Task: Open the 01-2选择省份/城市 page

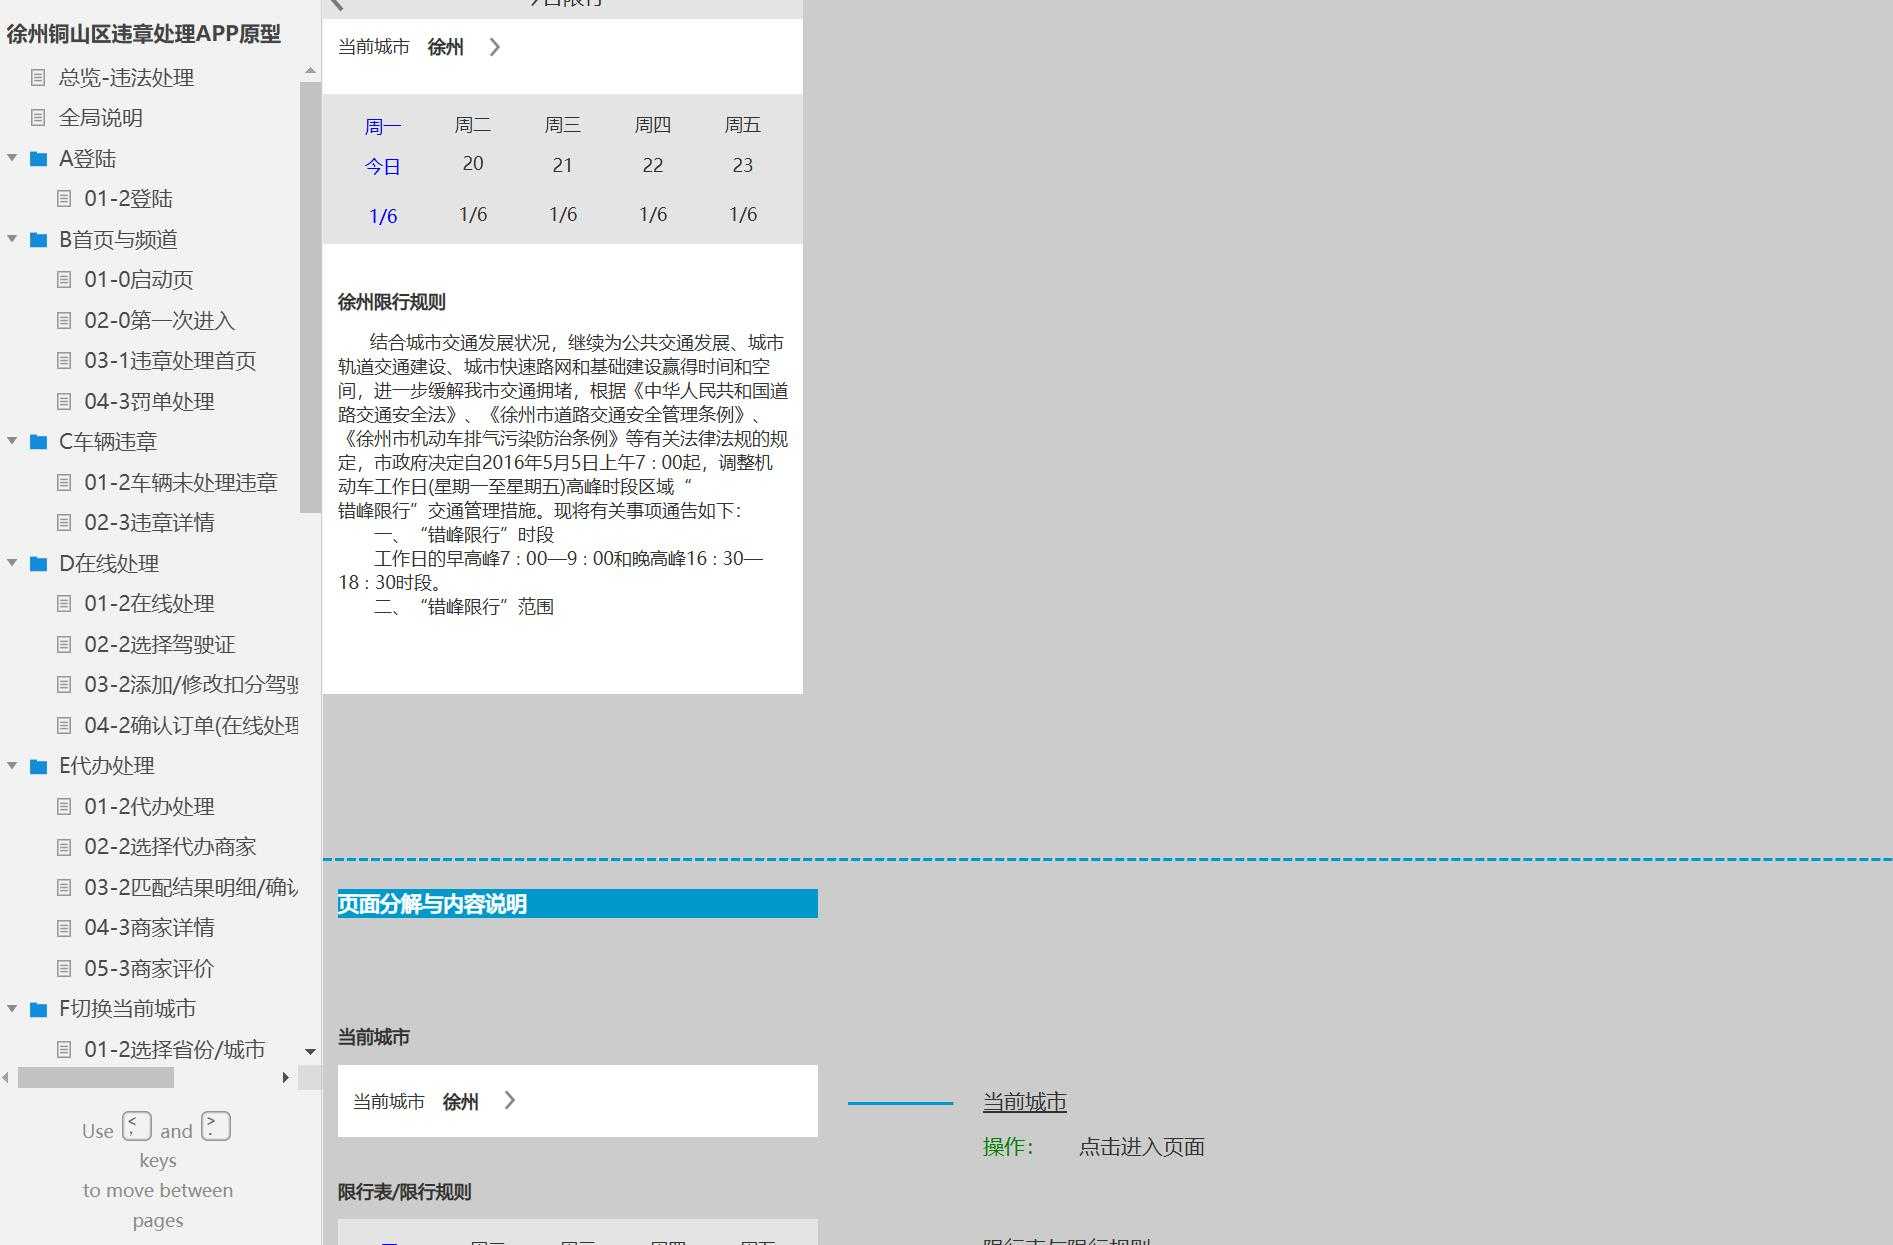Action: [174, 1049]
